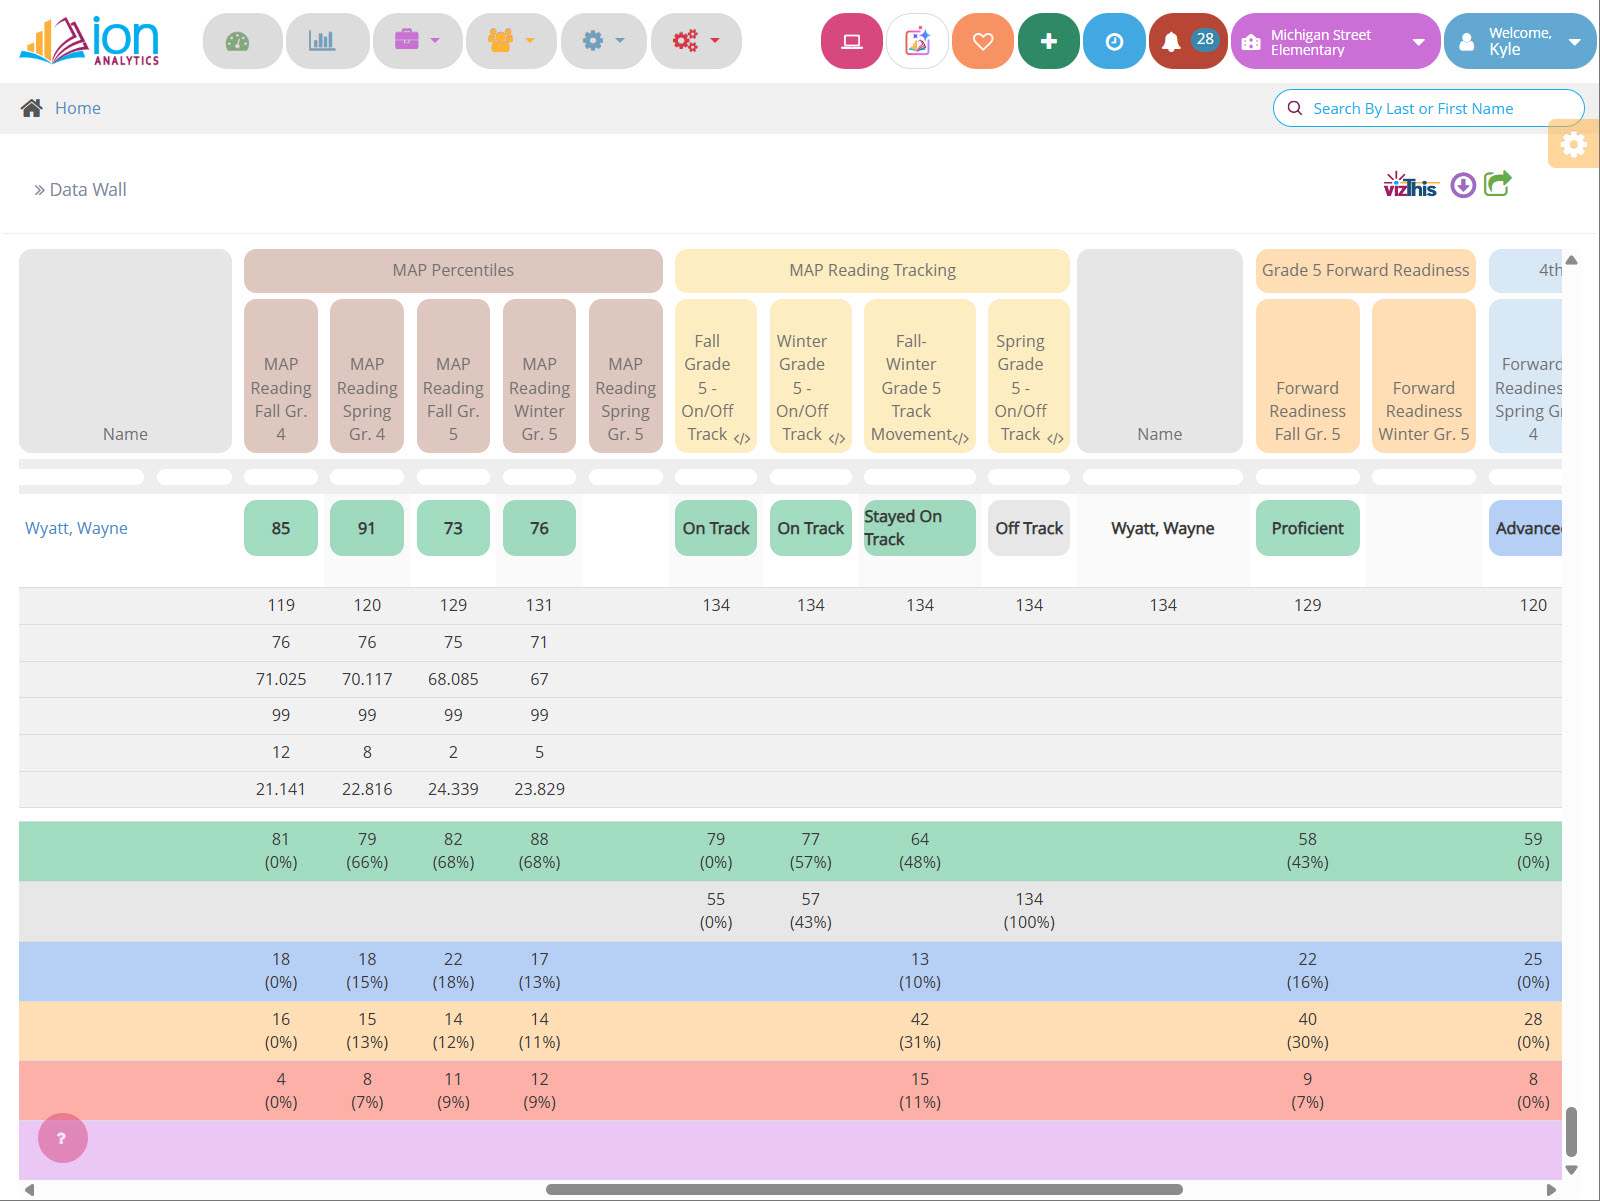
Task: Click the horizontal scrollbar right arrow
Action: click(x=1551, y=1190)
